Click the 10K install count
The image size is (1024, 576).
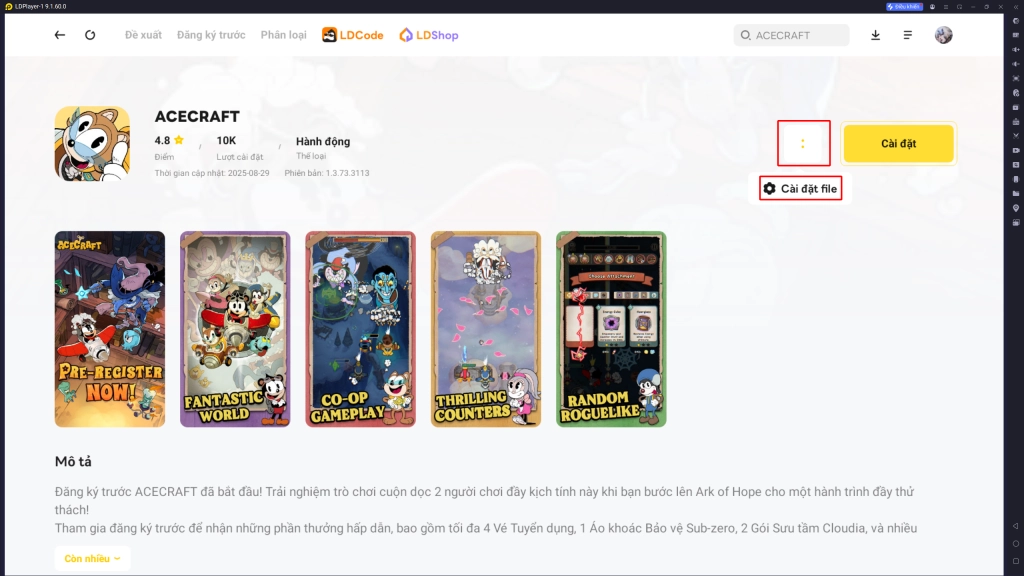pos(226,140)
